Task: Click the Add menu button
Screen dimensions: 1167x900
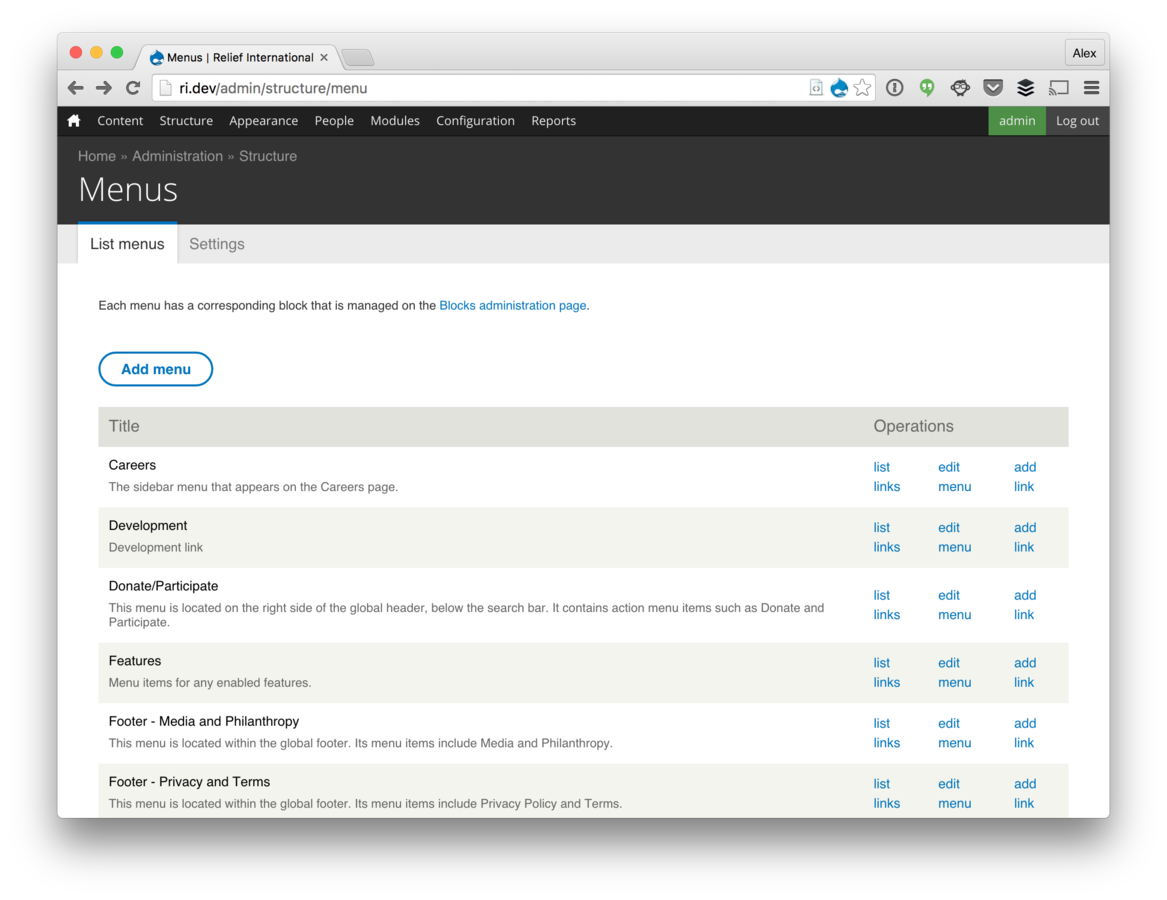Action: pyautogui.click(x=156, y=369)
